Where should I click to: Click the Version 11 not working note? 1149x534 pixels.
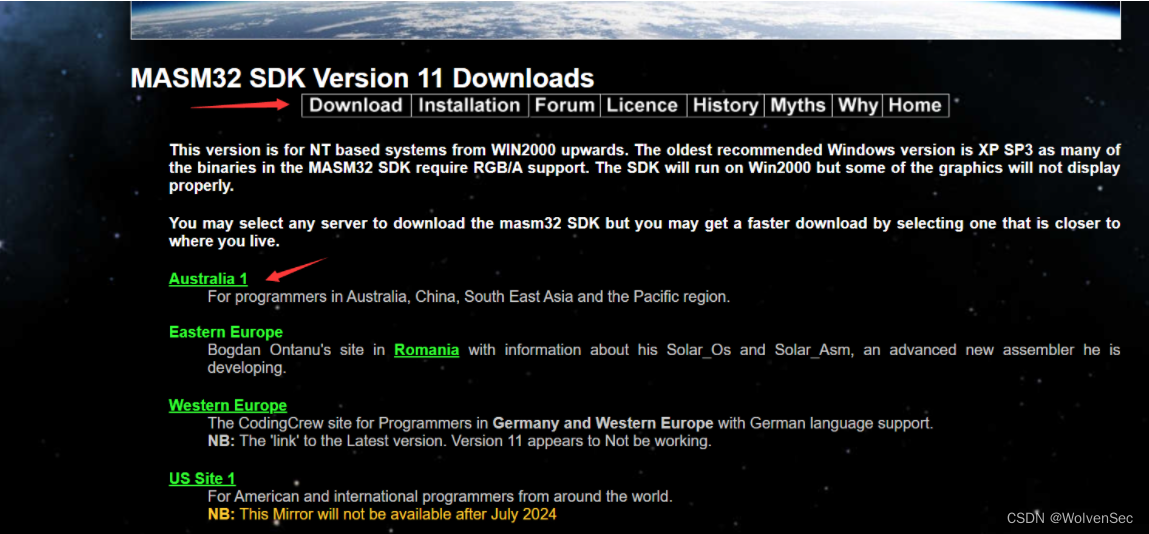point(459,442)
